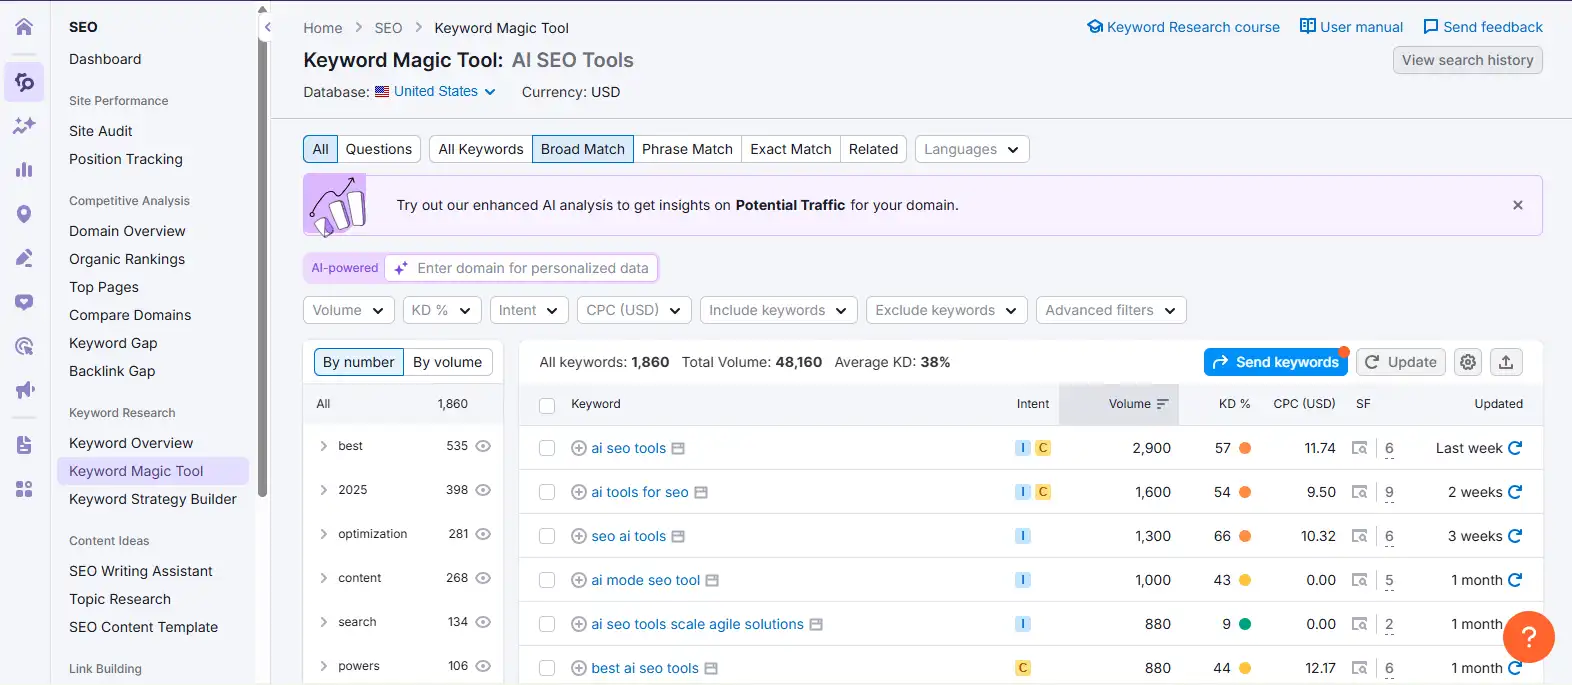Screen dimensions: 1572x685
Task: Open the social chat heart rail icon
Action: pyautogui.click(x=24, y=302)
